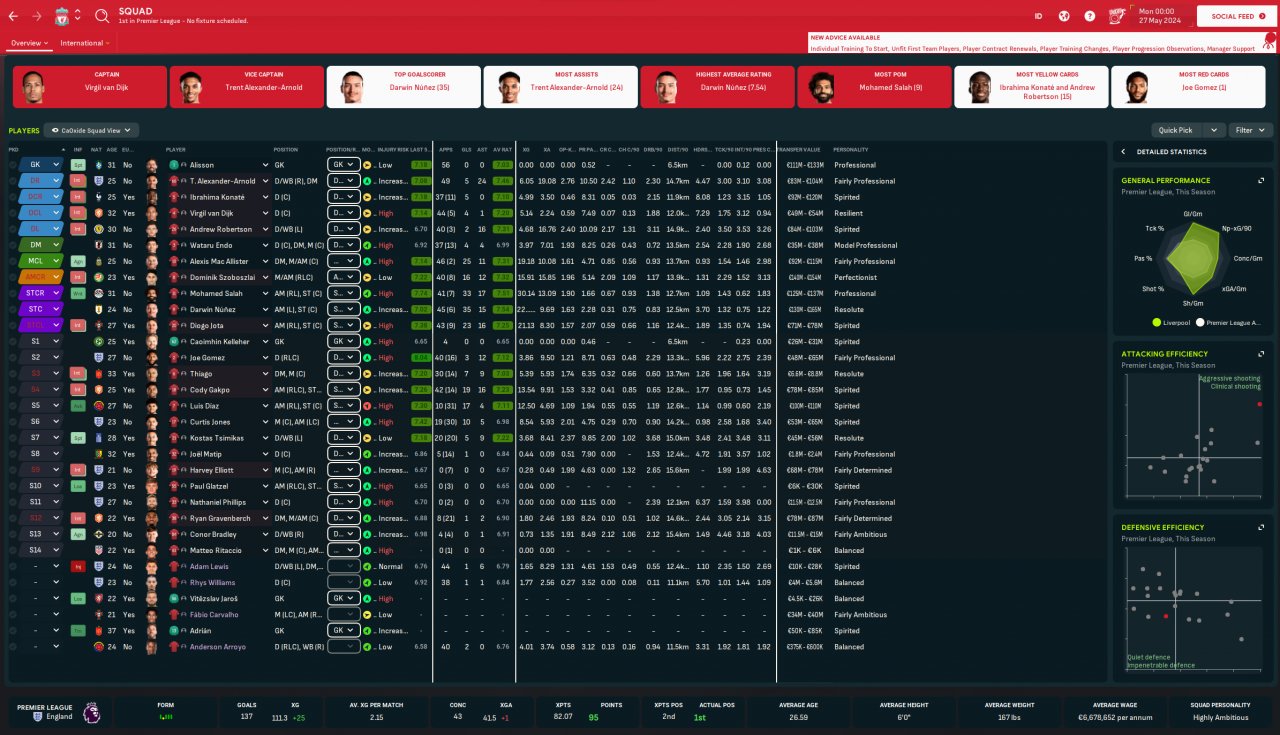
Task: Expand the Defensive Efficiency chart icon
Action: [x=1261, y=527]
